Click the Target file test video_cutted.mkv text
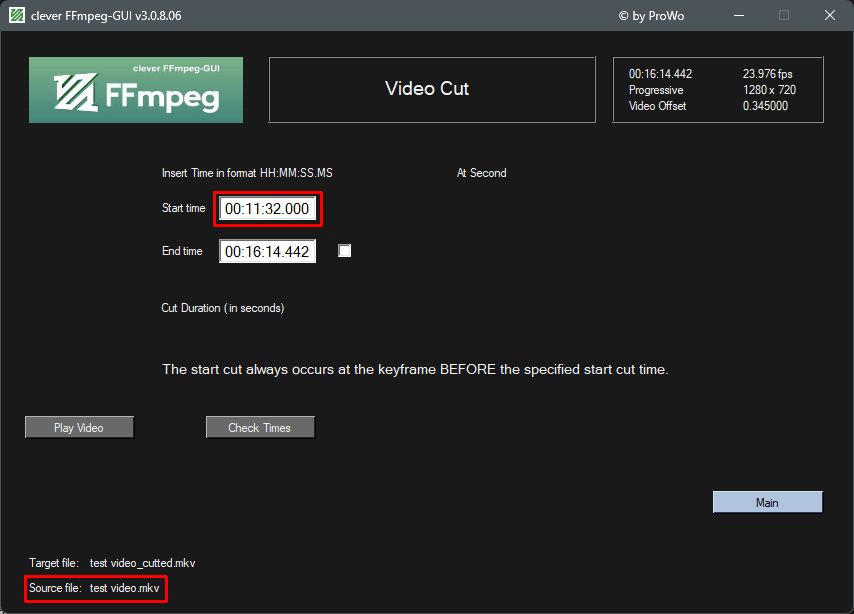854x614 pixels. [112, 563]
